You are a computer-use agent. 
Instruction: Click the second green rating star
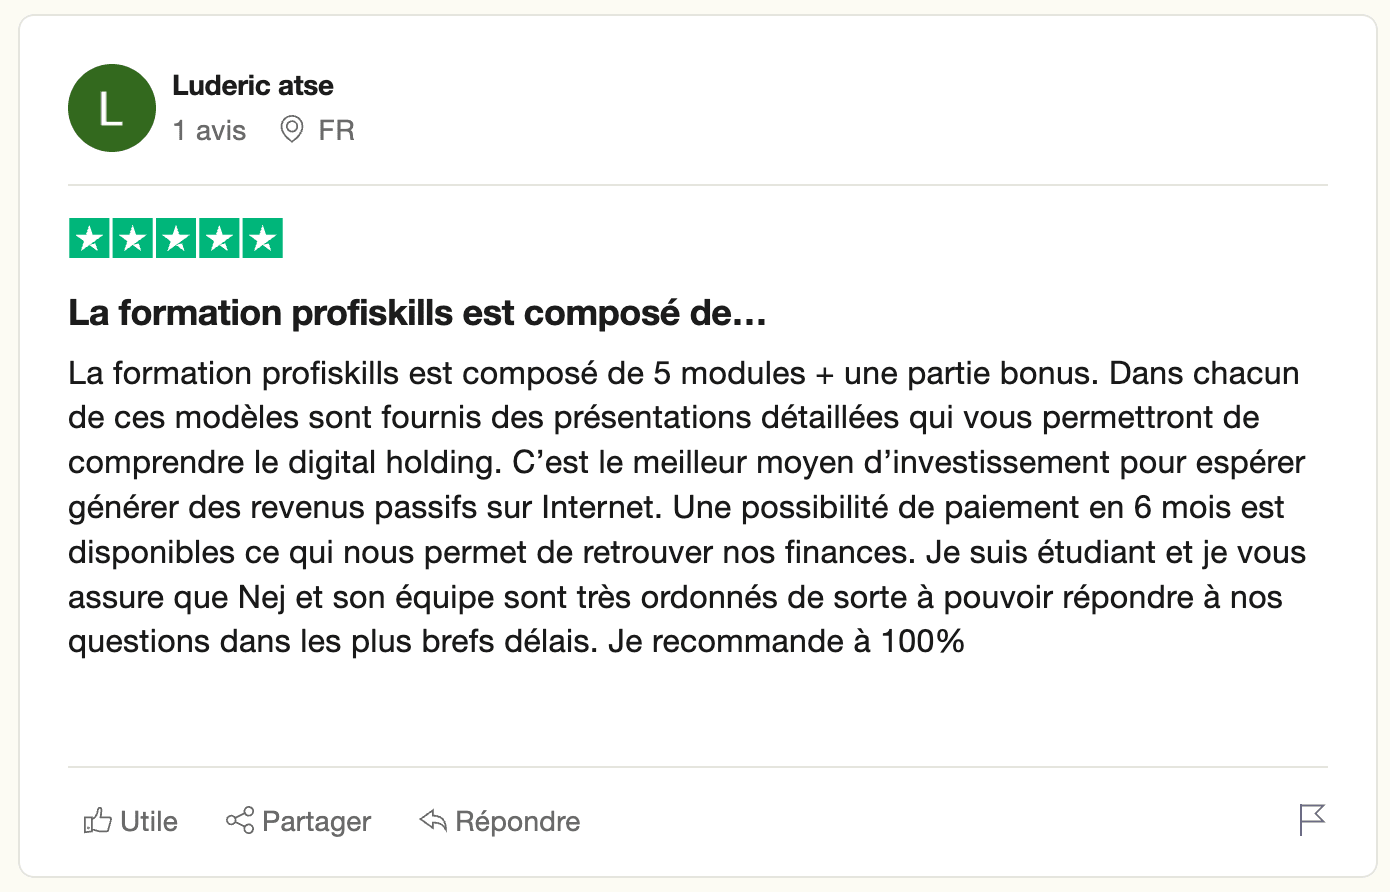click(x=132, y=239)
